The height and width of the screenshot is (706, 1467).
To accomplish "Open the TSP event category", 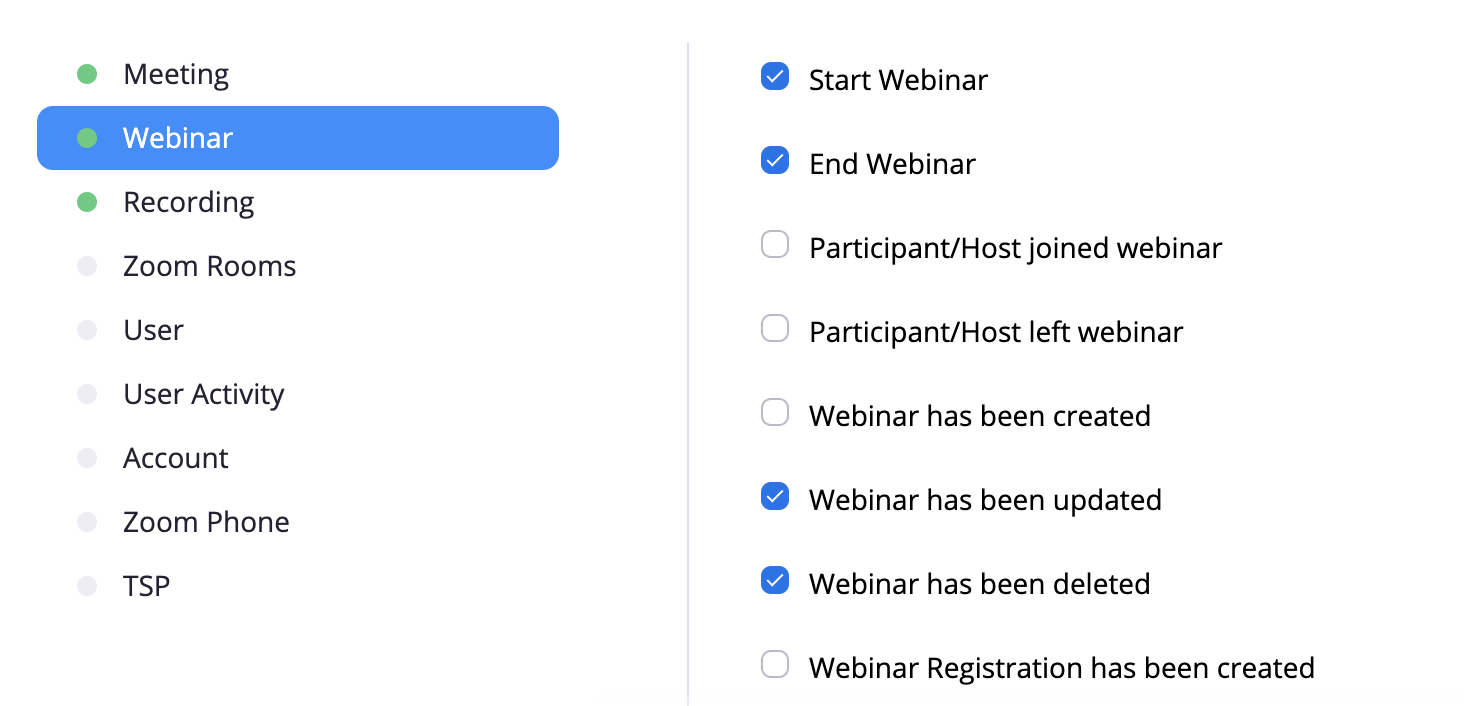I will click(x=297, y=586).
